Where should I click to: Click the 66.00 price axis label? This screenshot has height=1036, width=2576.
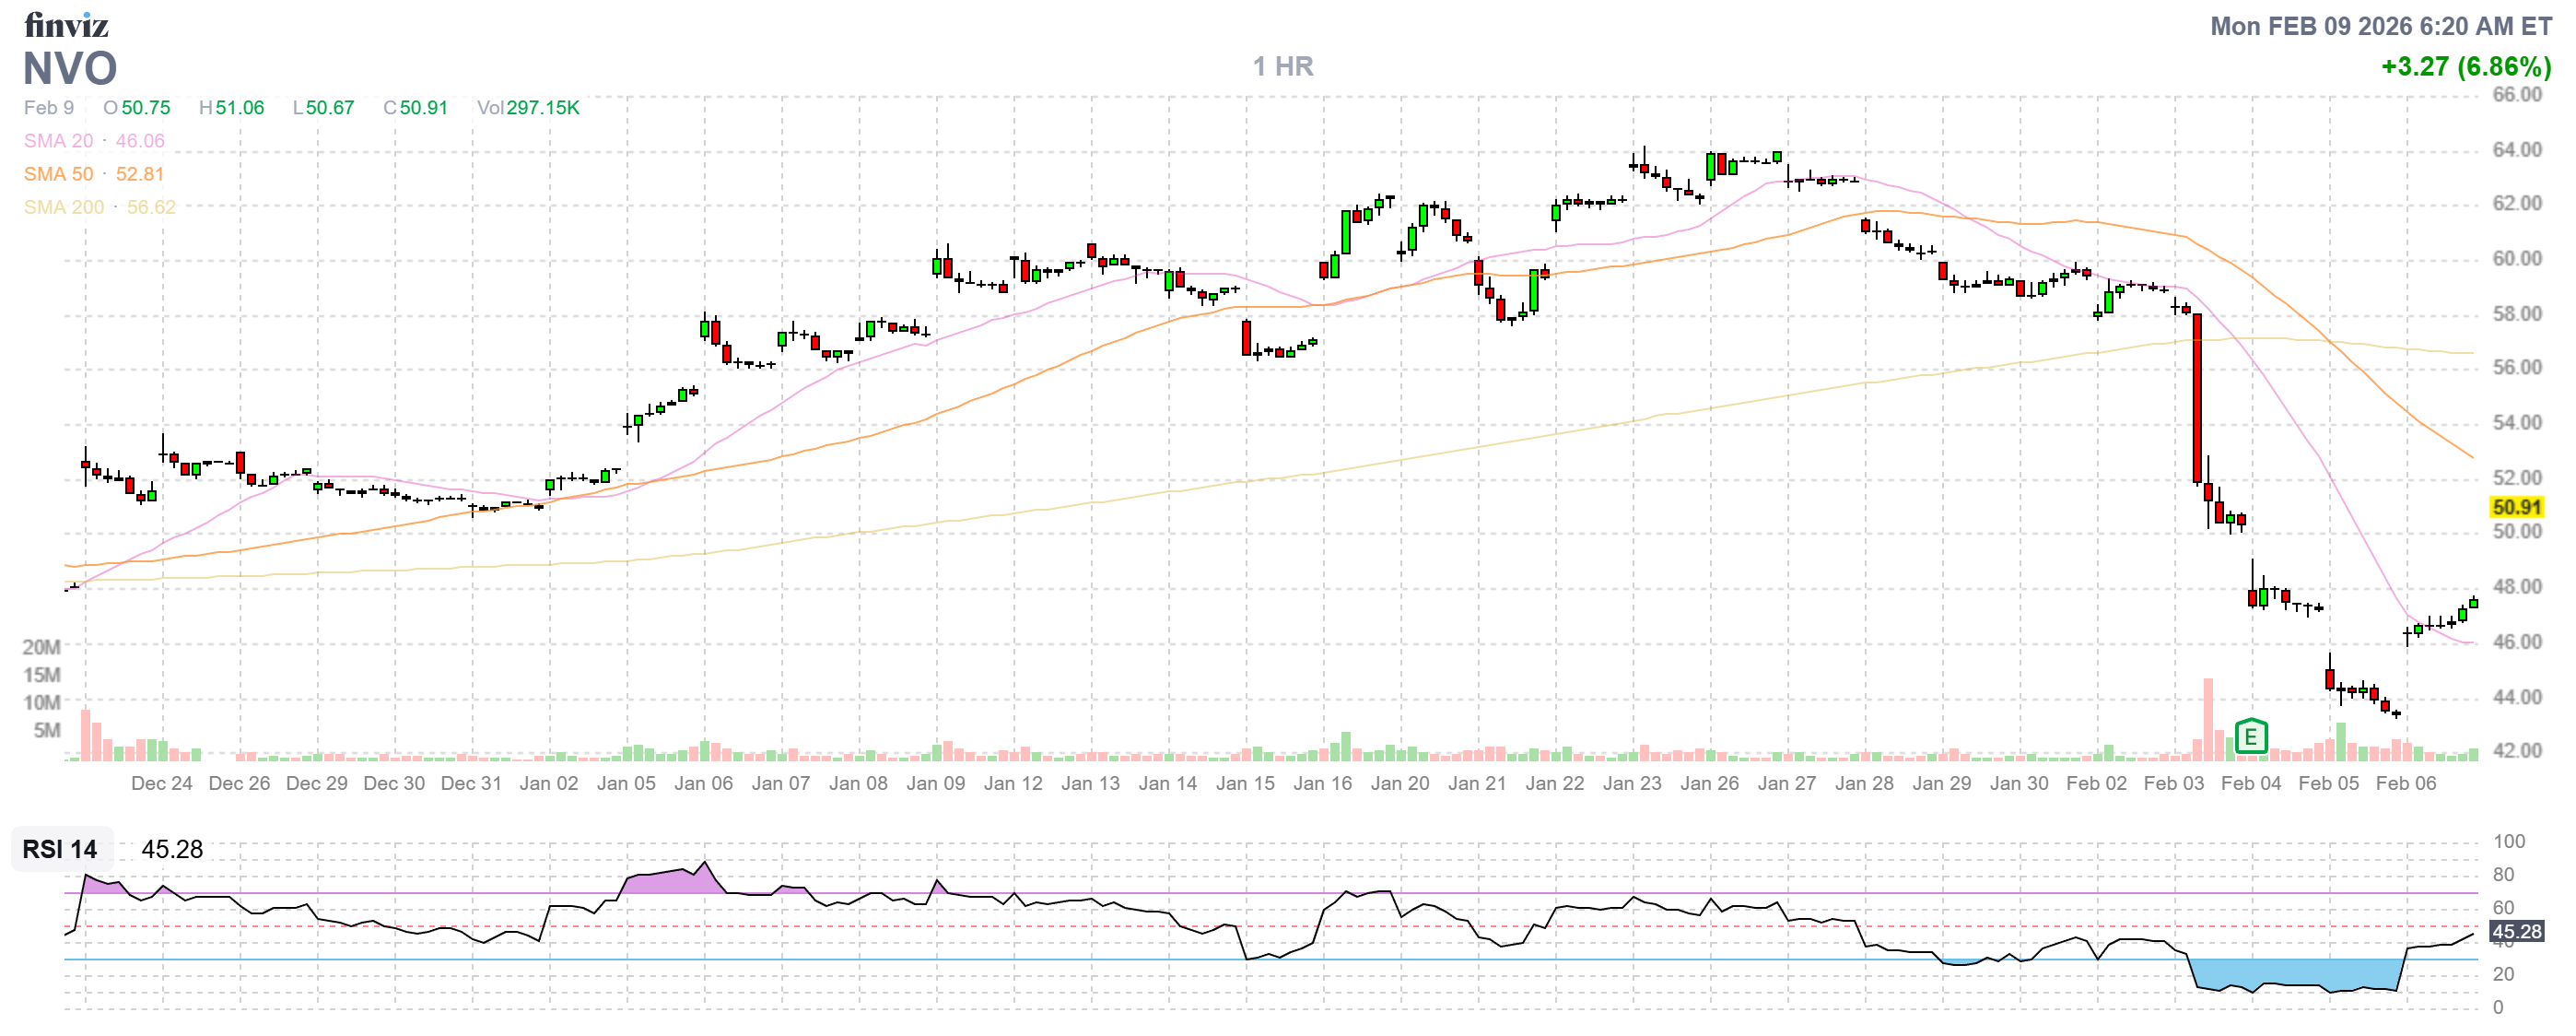tap(2516, 95)
